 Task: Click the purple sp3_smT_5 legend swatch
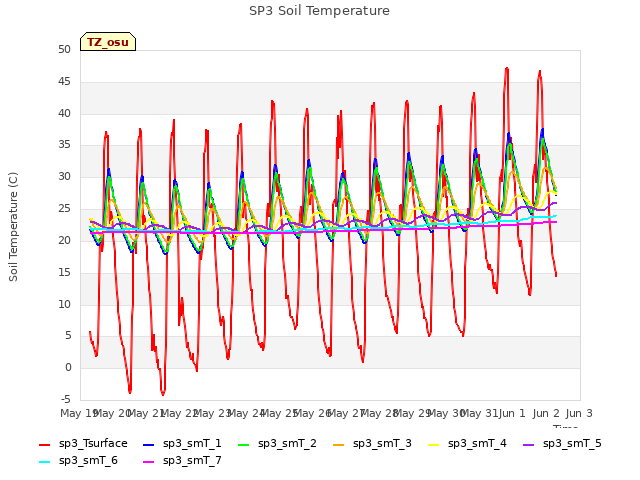[x=529, y=444]
